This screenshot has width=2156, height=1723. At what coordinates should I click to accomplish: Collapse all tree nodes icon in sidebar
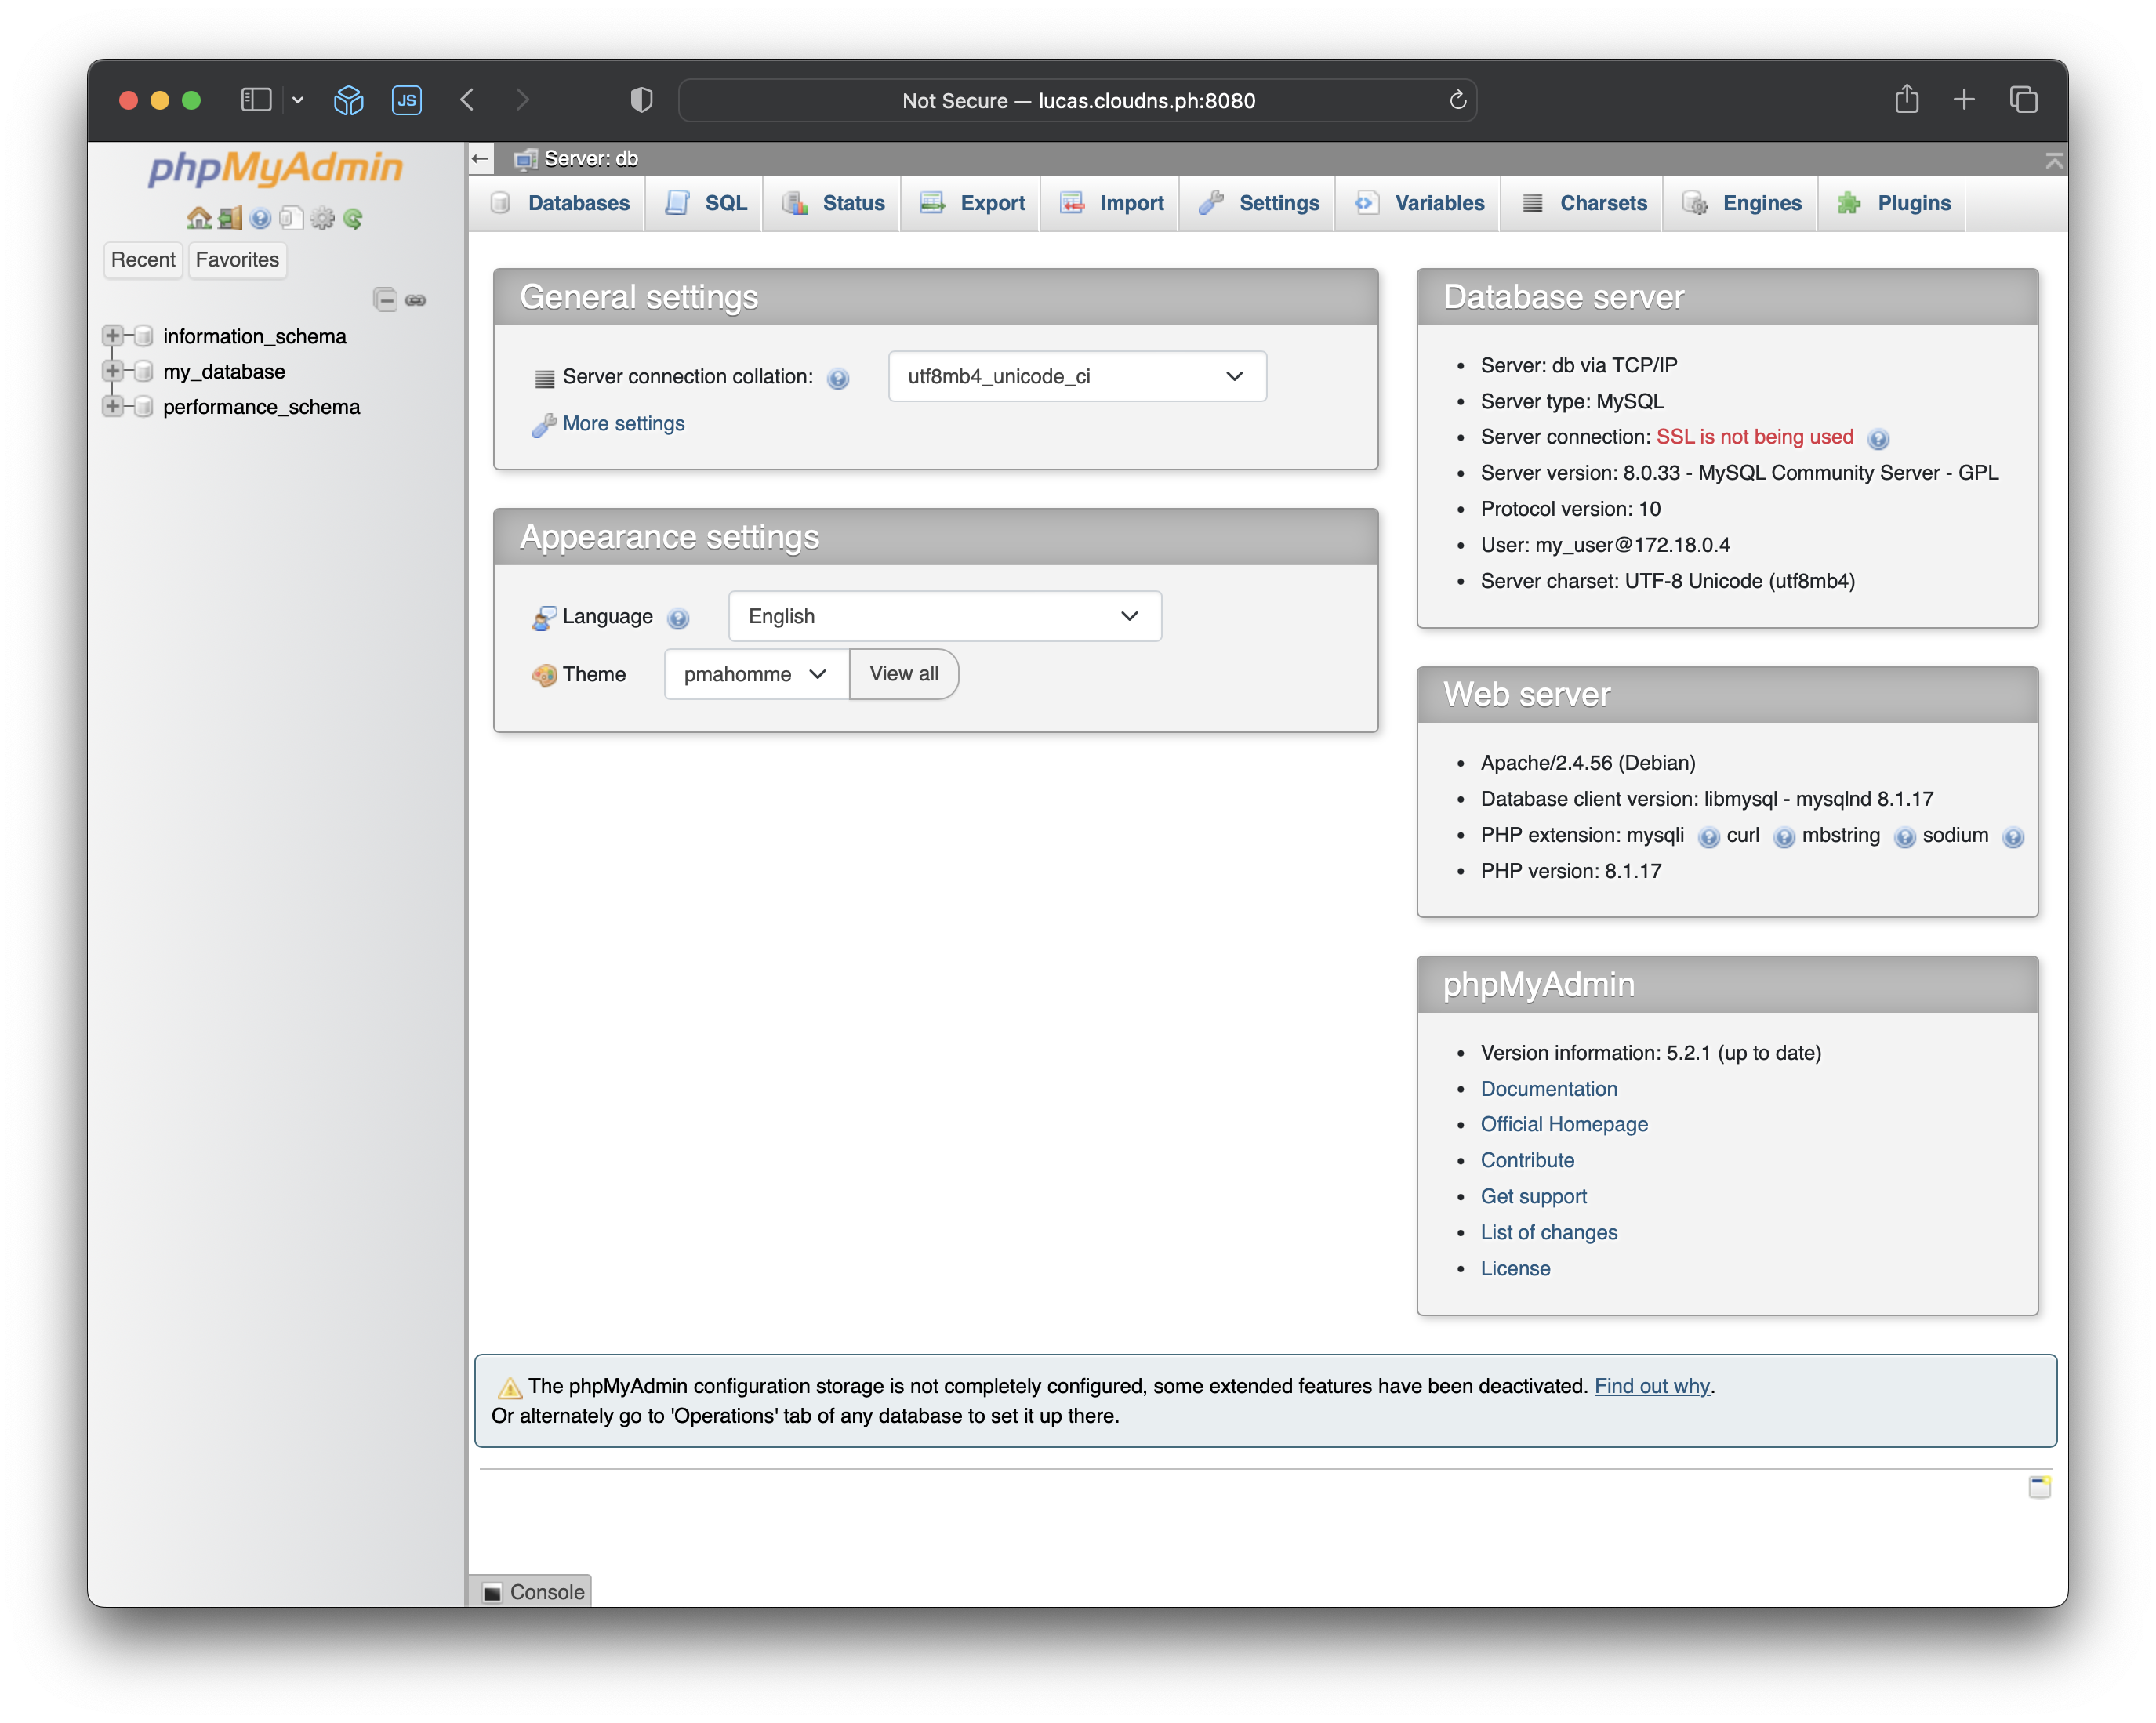[385, 299]
